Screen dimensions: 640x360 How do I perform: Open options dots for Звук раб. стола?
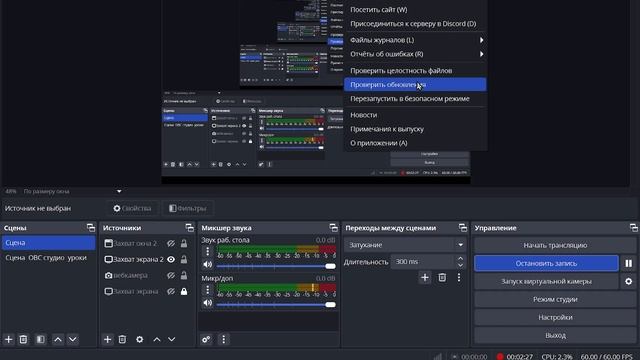(x=207, y=251)
